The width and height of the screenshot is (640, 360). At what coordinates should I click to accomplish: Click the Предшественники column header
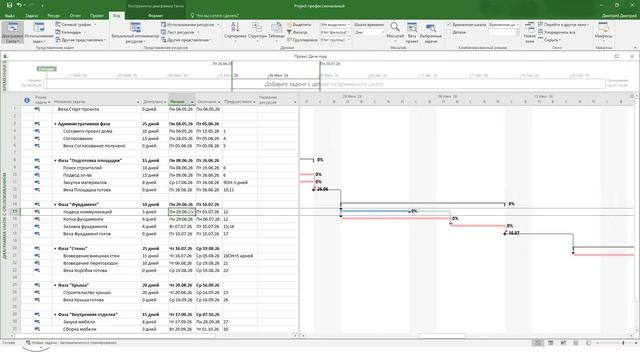pyautogui.click(x=240, y=100)
